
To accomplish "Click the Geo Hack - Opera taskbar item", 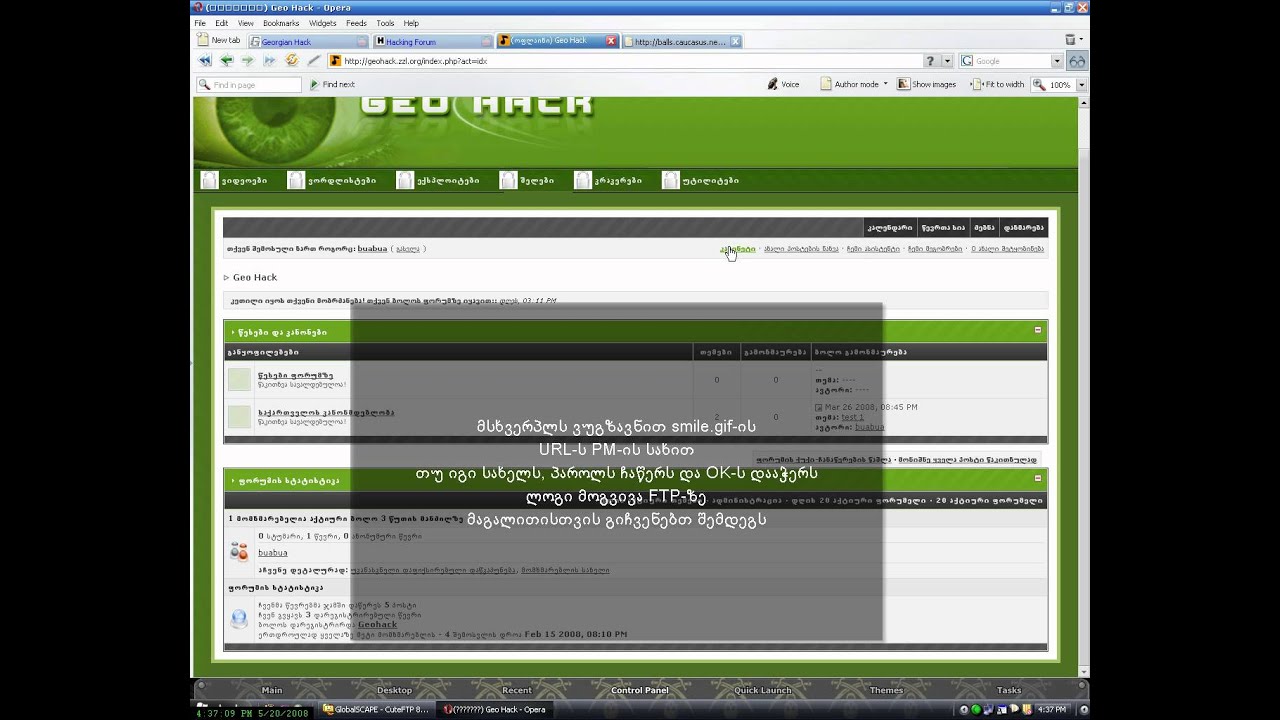I will (x=495, y=710).
